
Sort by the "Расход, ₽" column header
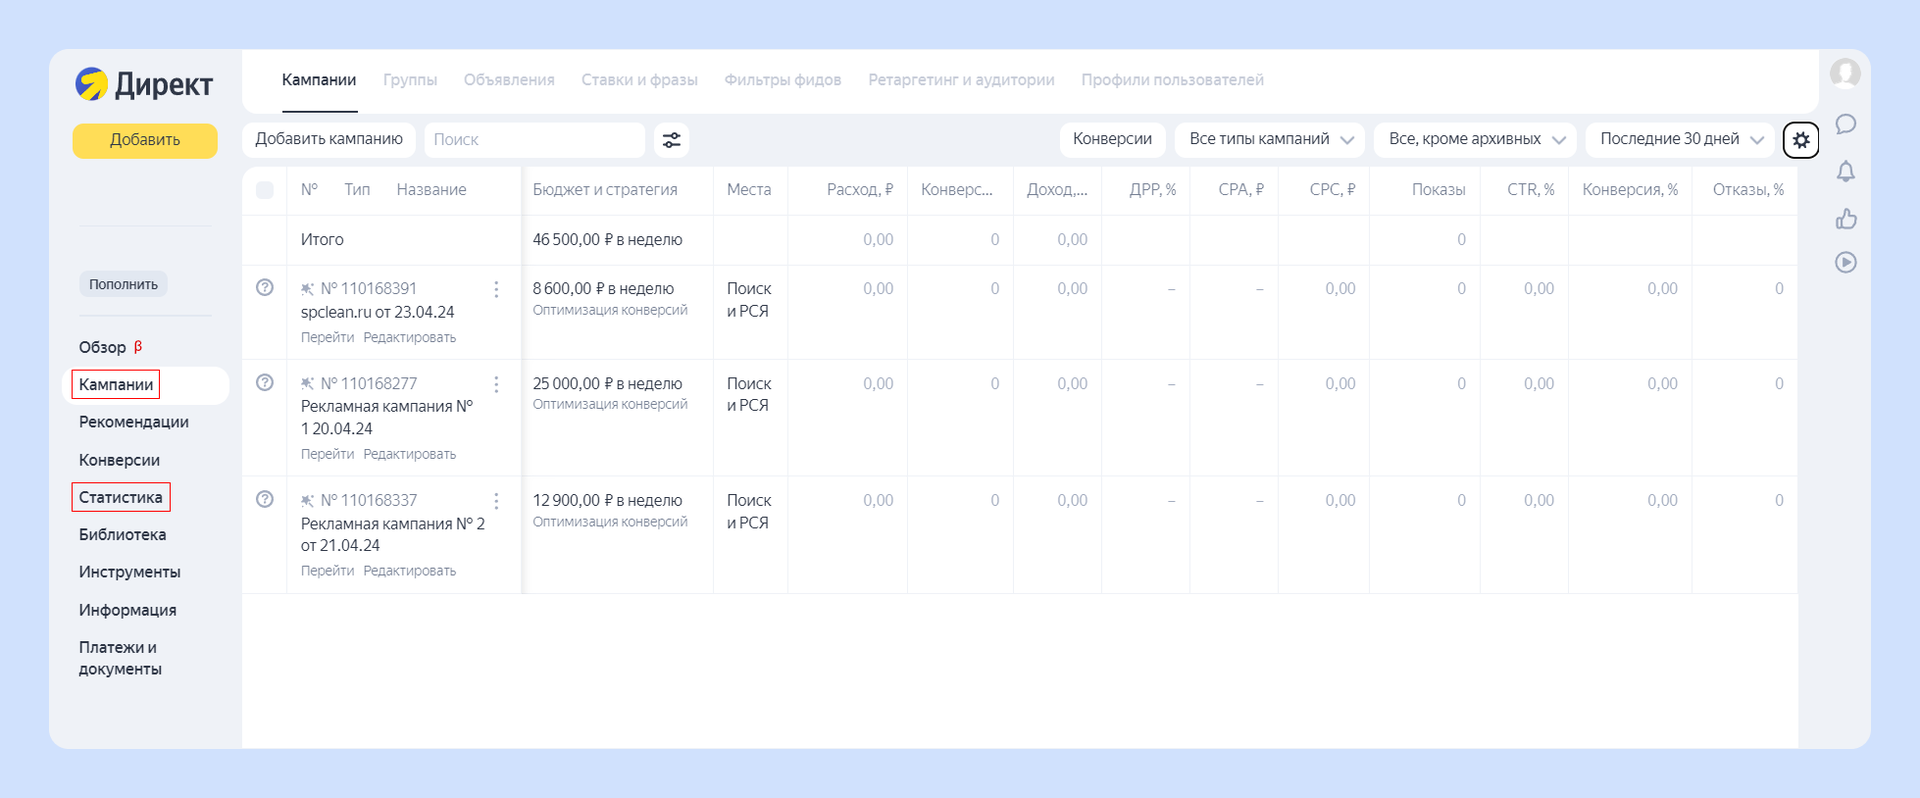860,190
